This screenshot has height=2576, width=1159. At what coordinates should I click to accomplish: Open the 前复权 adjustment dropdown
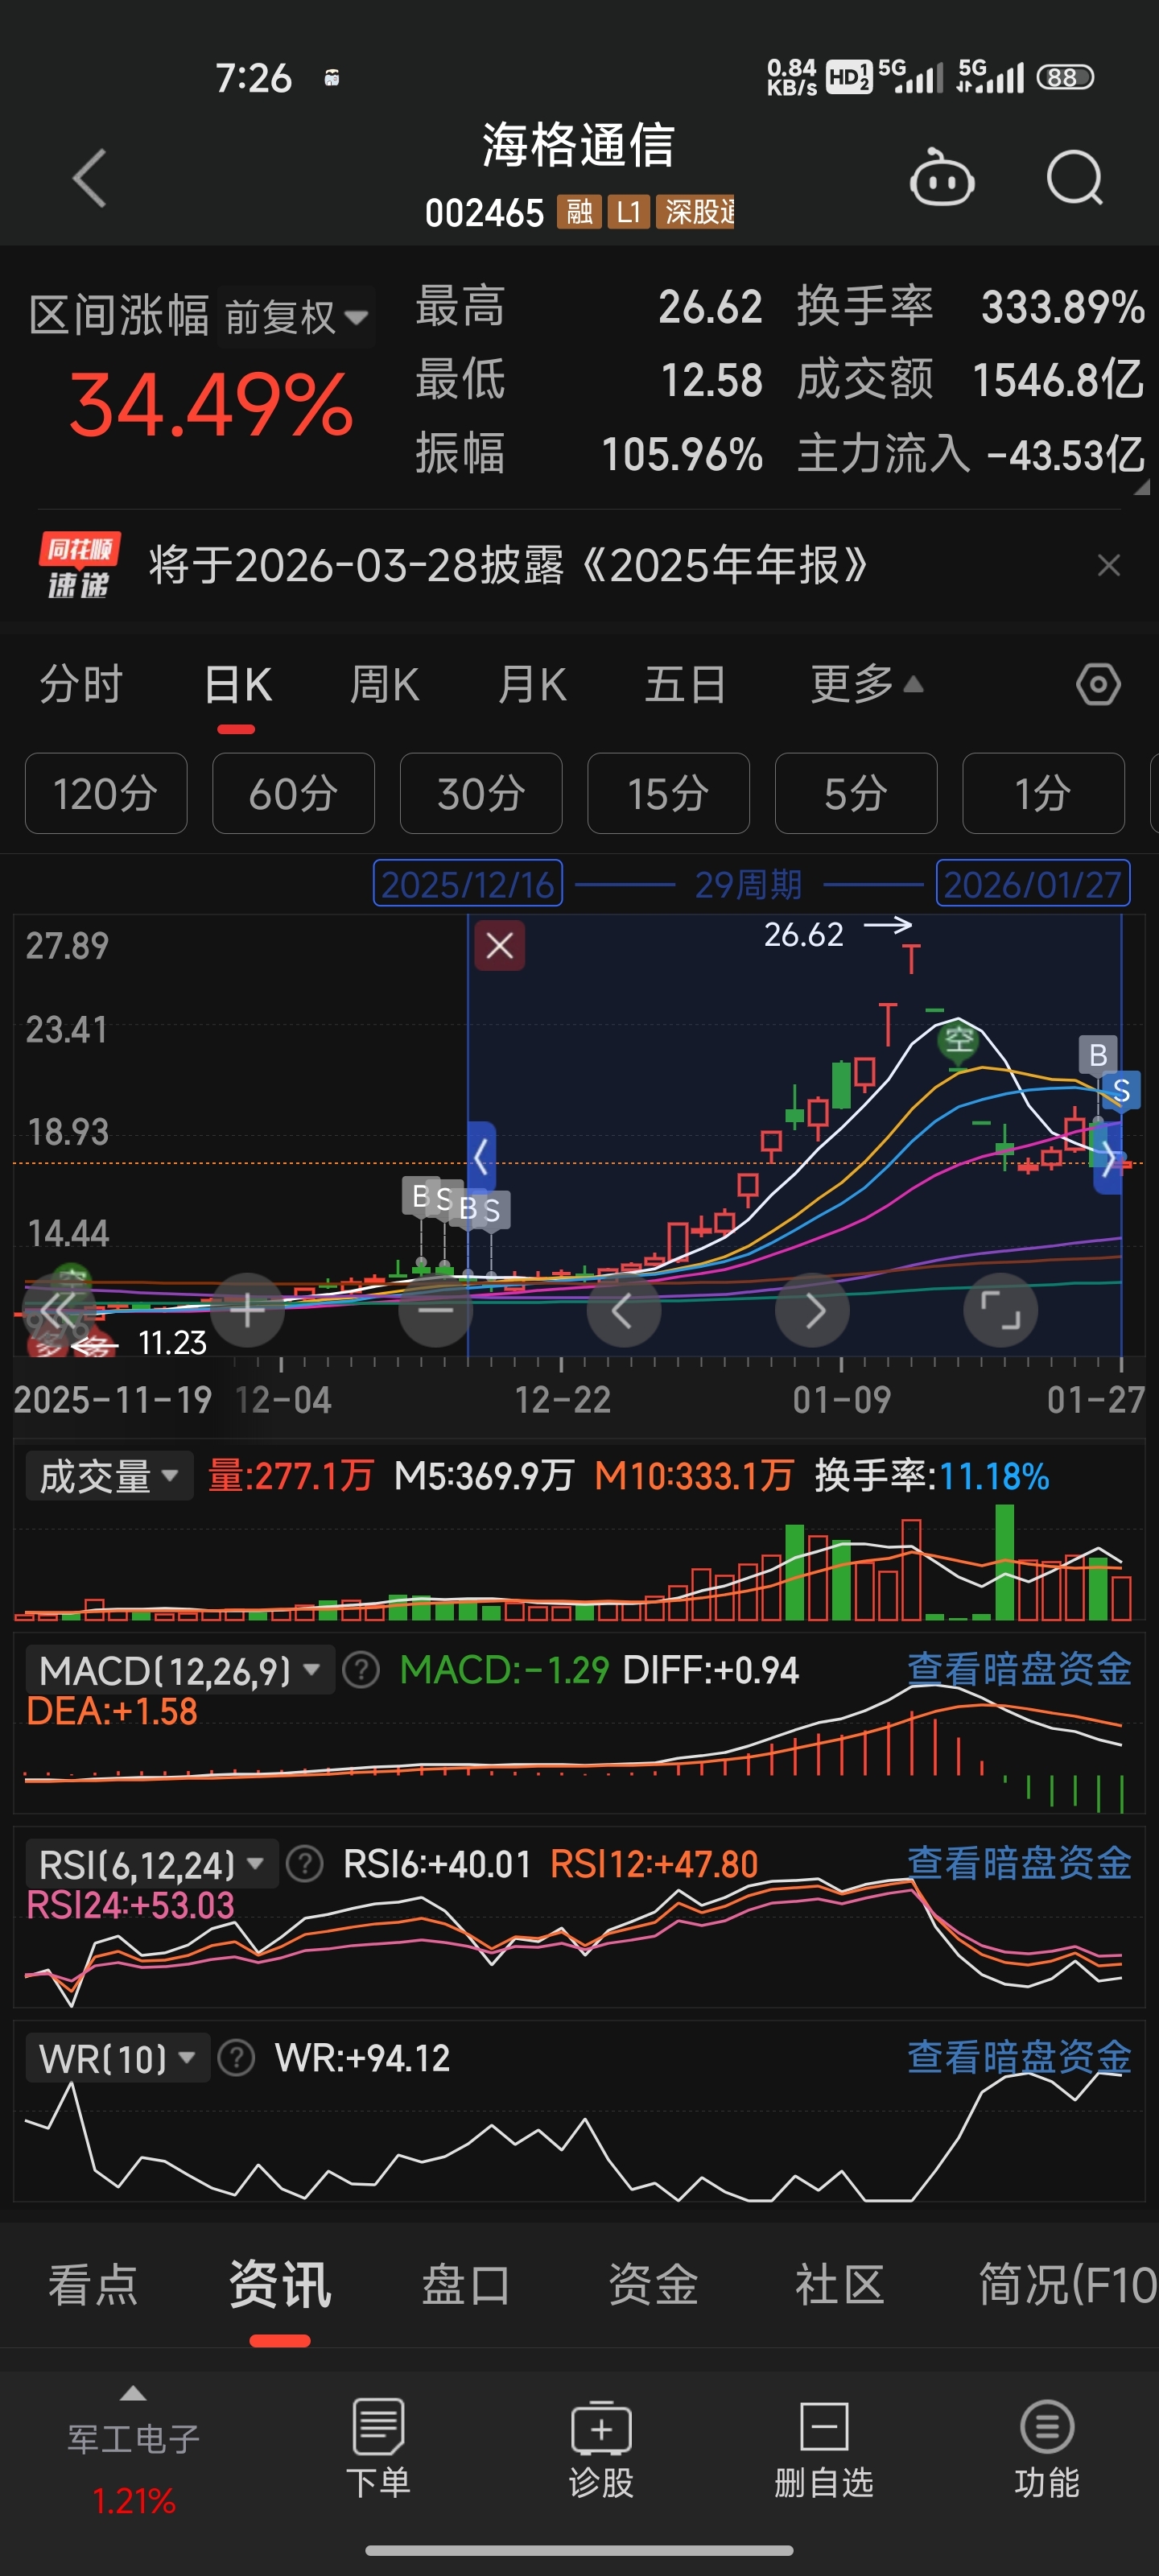296,317
